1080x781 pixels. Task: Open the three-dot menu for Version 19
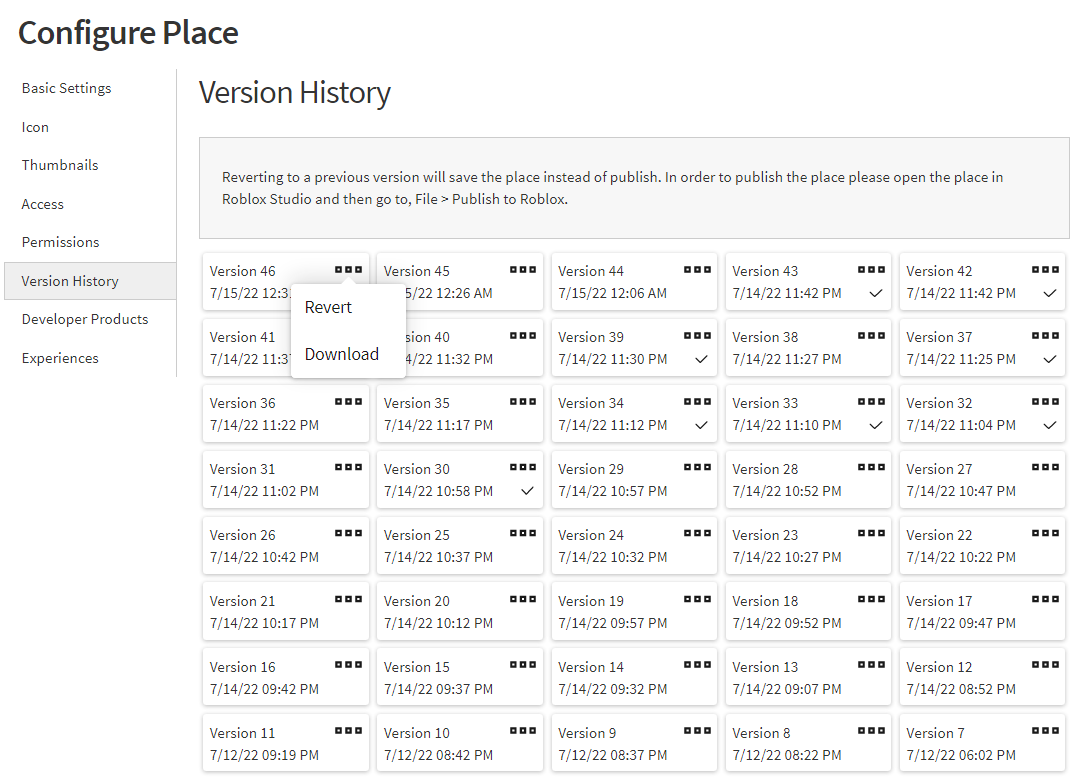tap(697, 599)
